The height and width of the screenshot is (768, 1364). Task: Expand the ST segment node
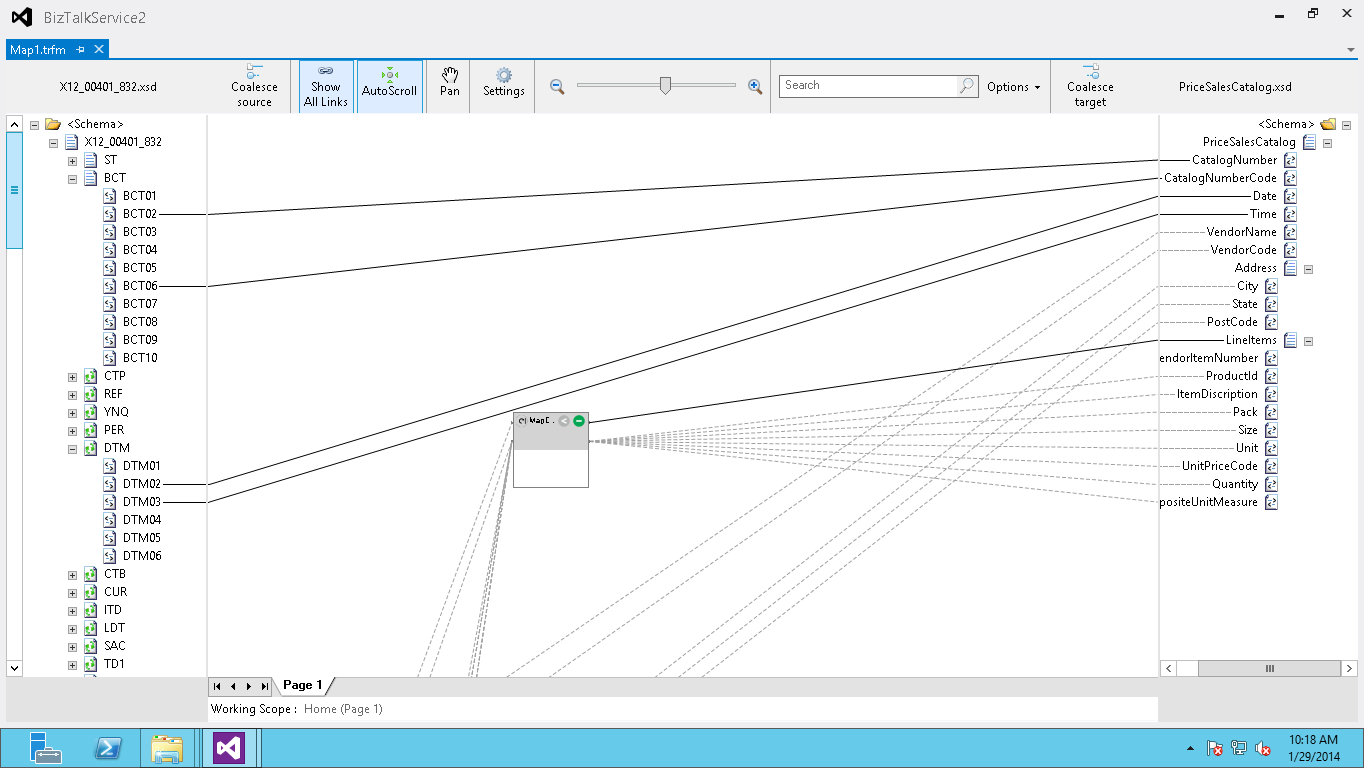(72, 160)
